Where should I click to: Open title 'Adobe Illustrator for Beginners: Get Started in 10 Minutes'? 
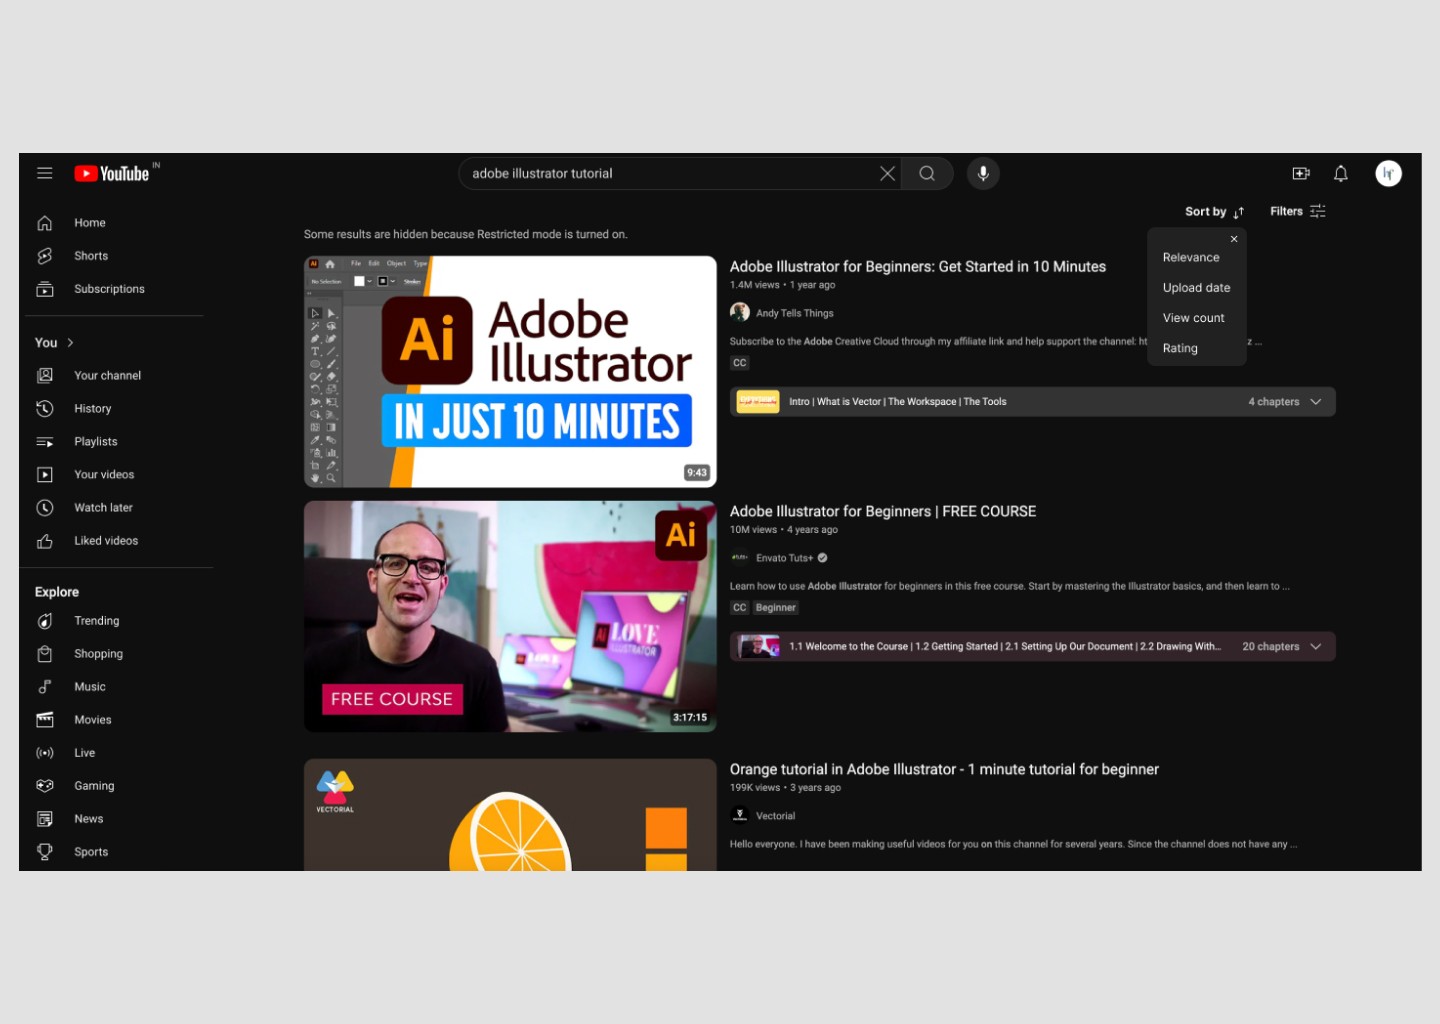point(918,267)
